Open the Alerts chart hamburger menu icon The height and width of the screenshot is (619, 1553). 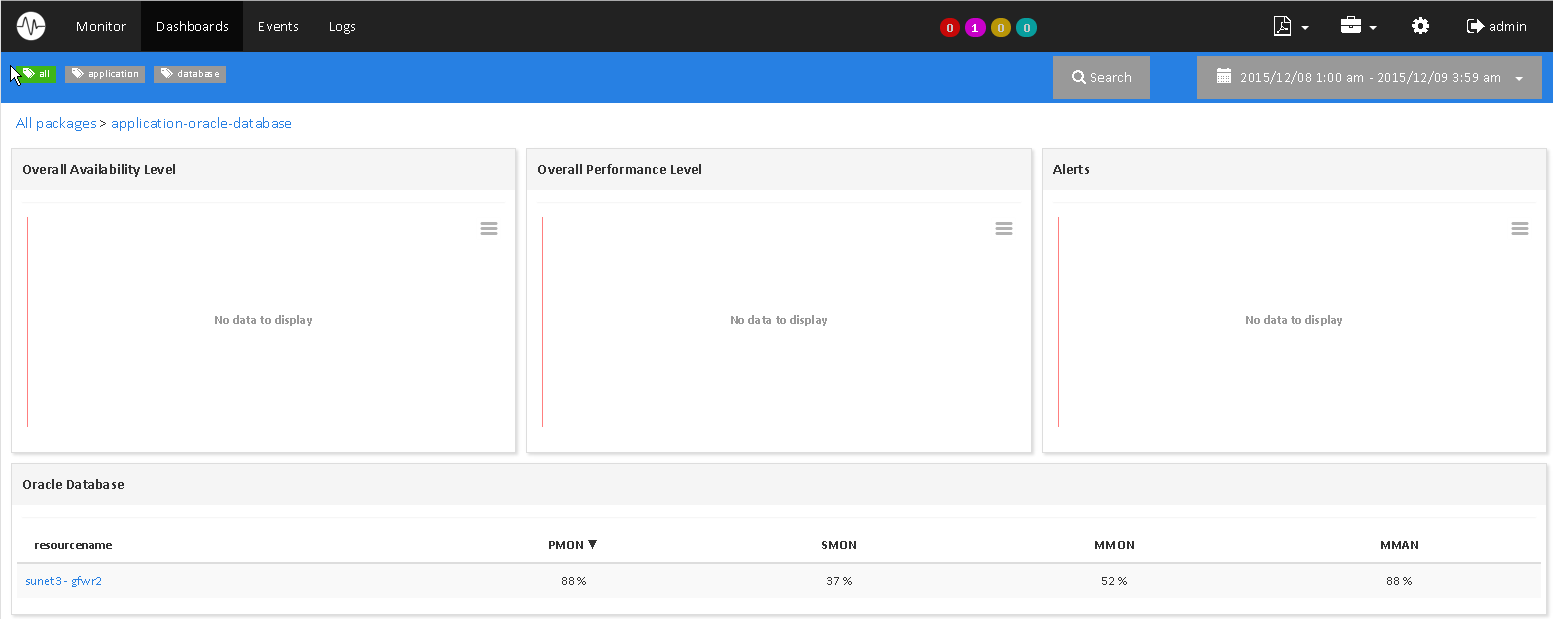[1519, 229]
